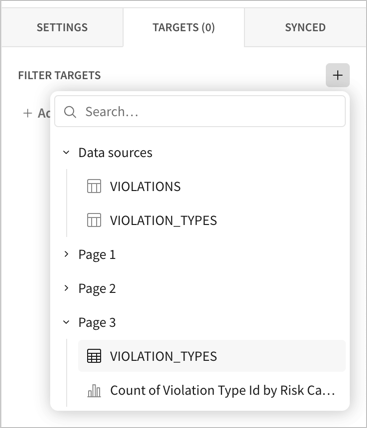Screen dimensions: 367x428
Task: Click the Page 1 label
Action: (x=97, y=255)
